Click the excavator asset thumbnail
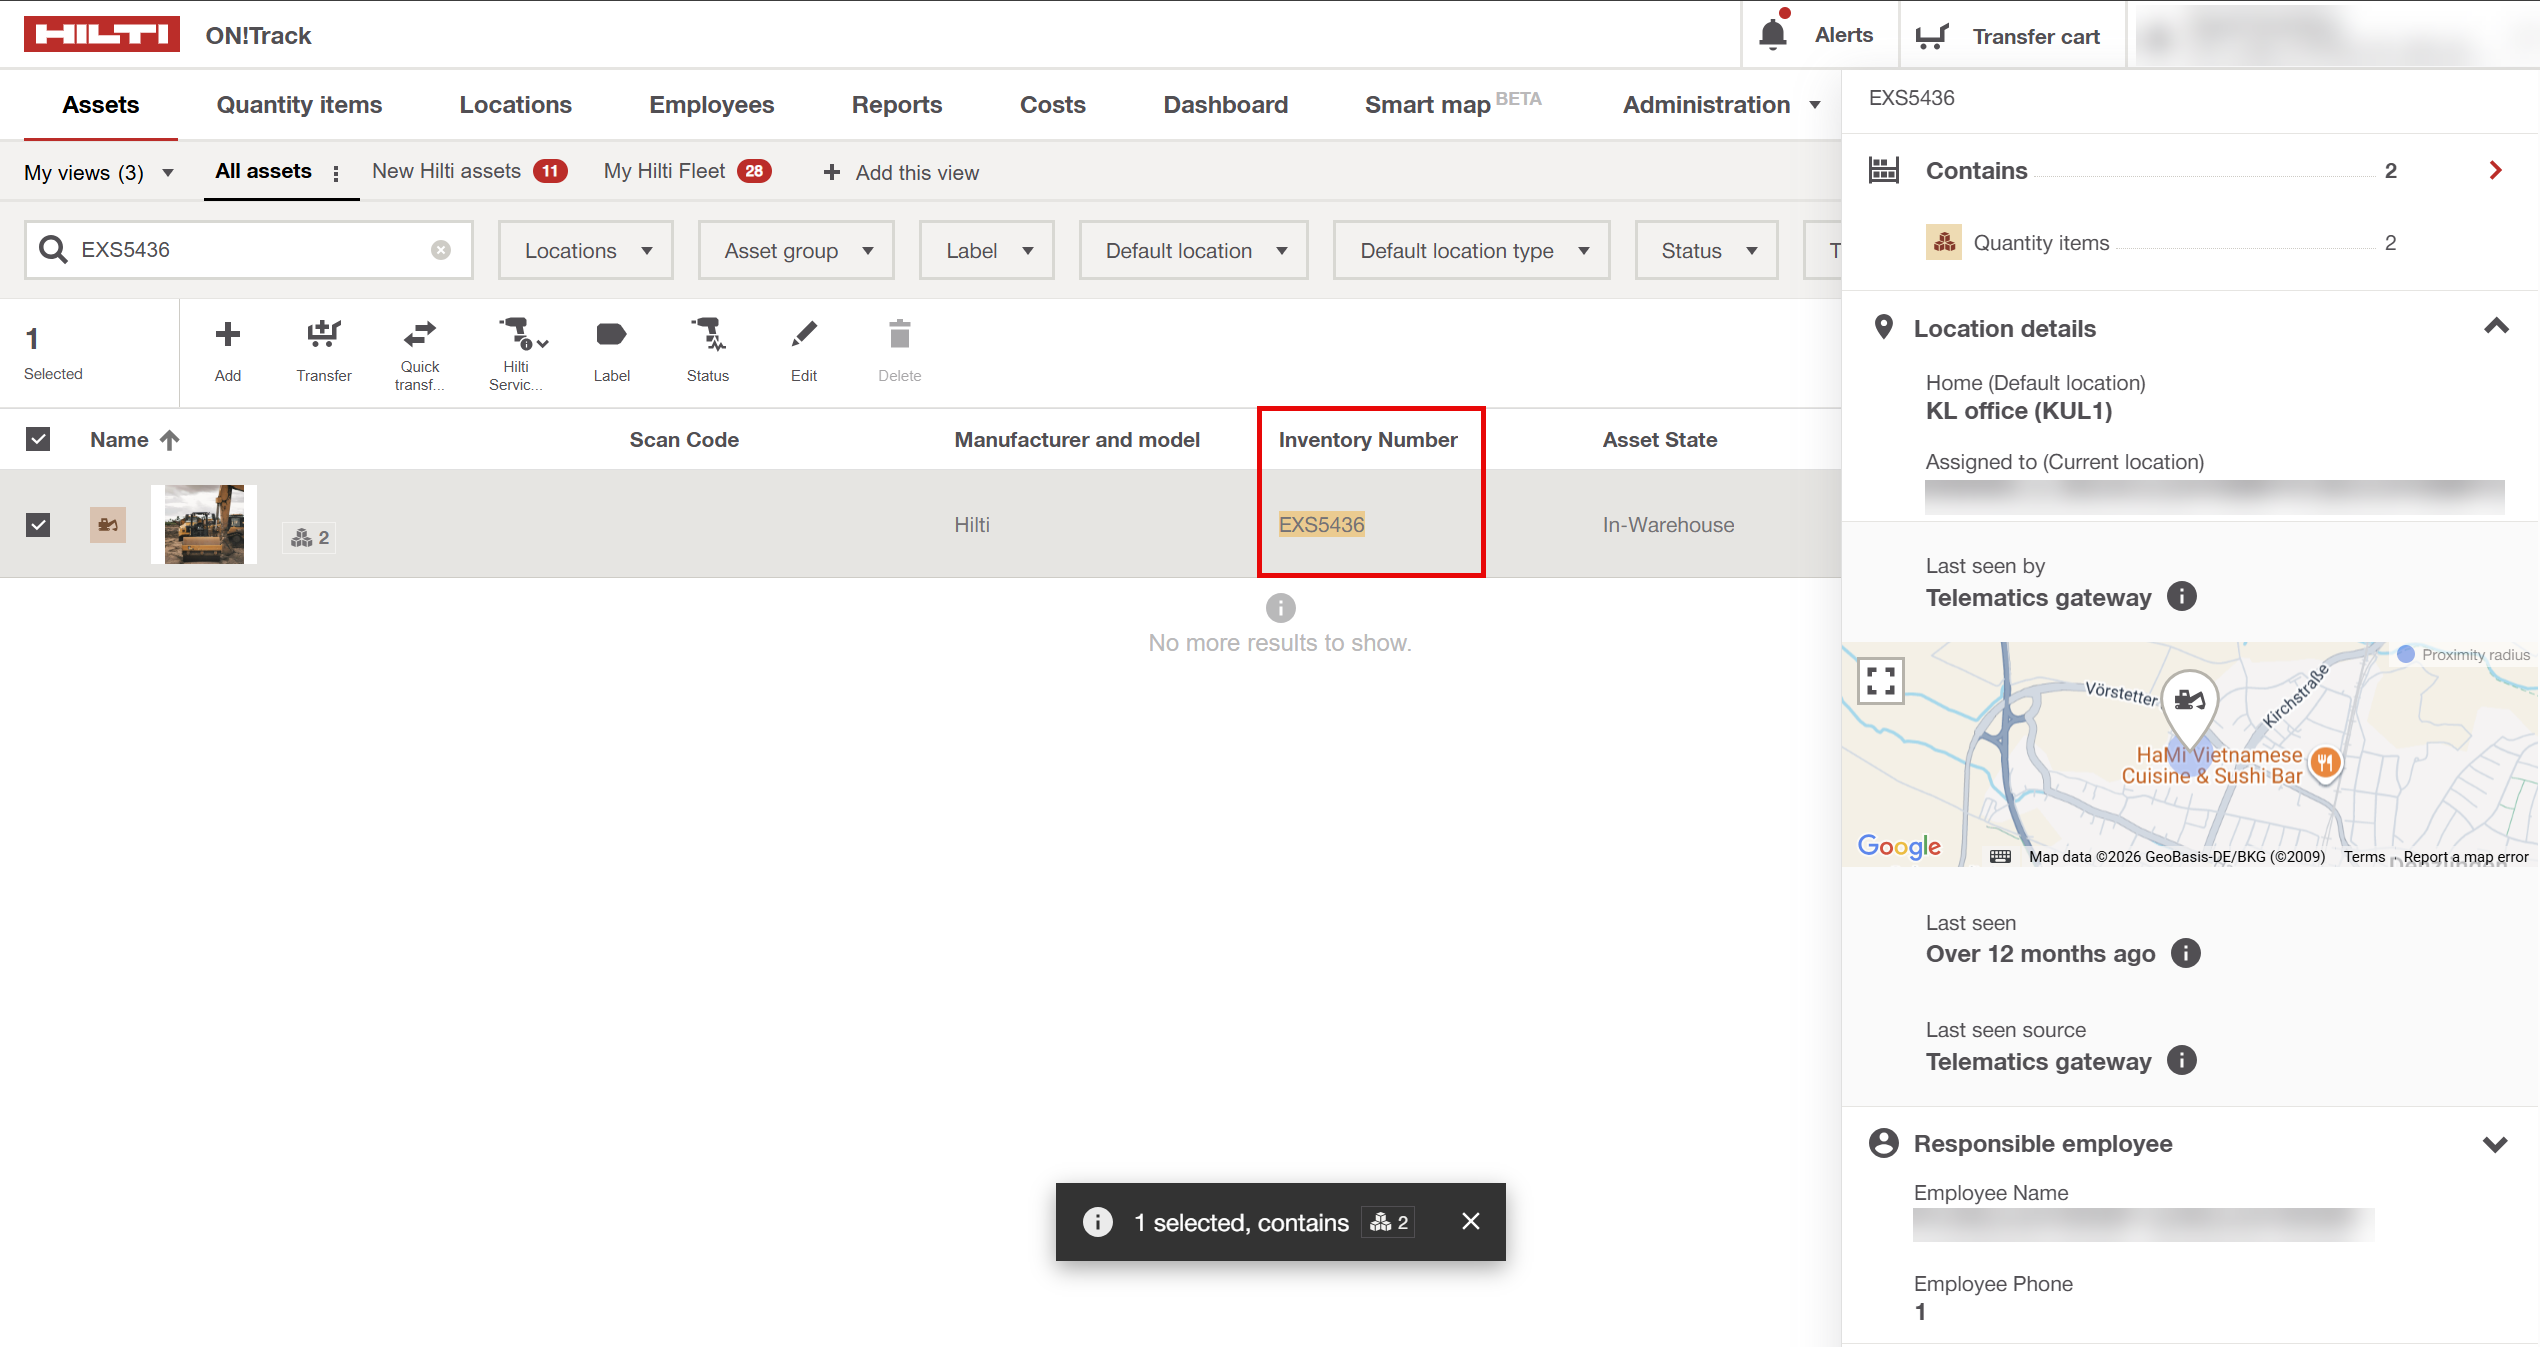This screenshot has height=1347, width=2540. click(x=204, y=524)
